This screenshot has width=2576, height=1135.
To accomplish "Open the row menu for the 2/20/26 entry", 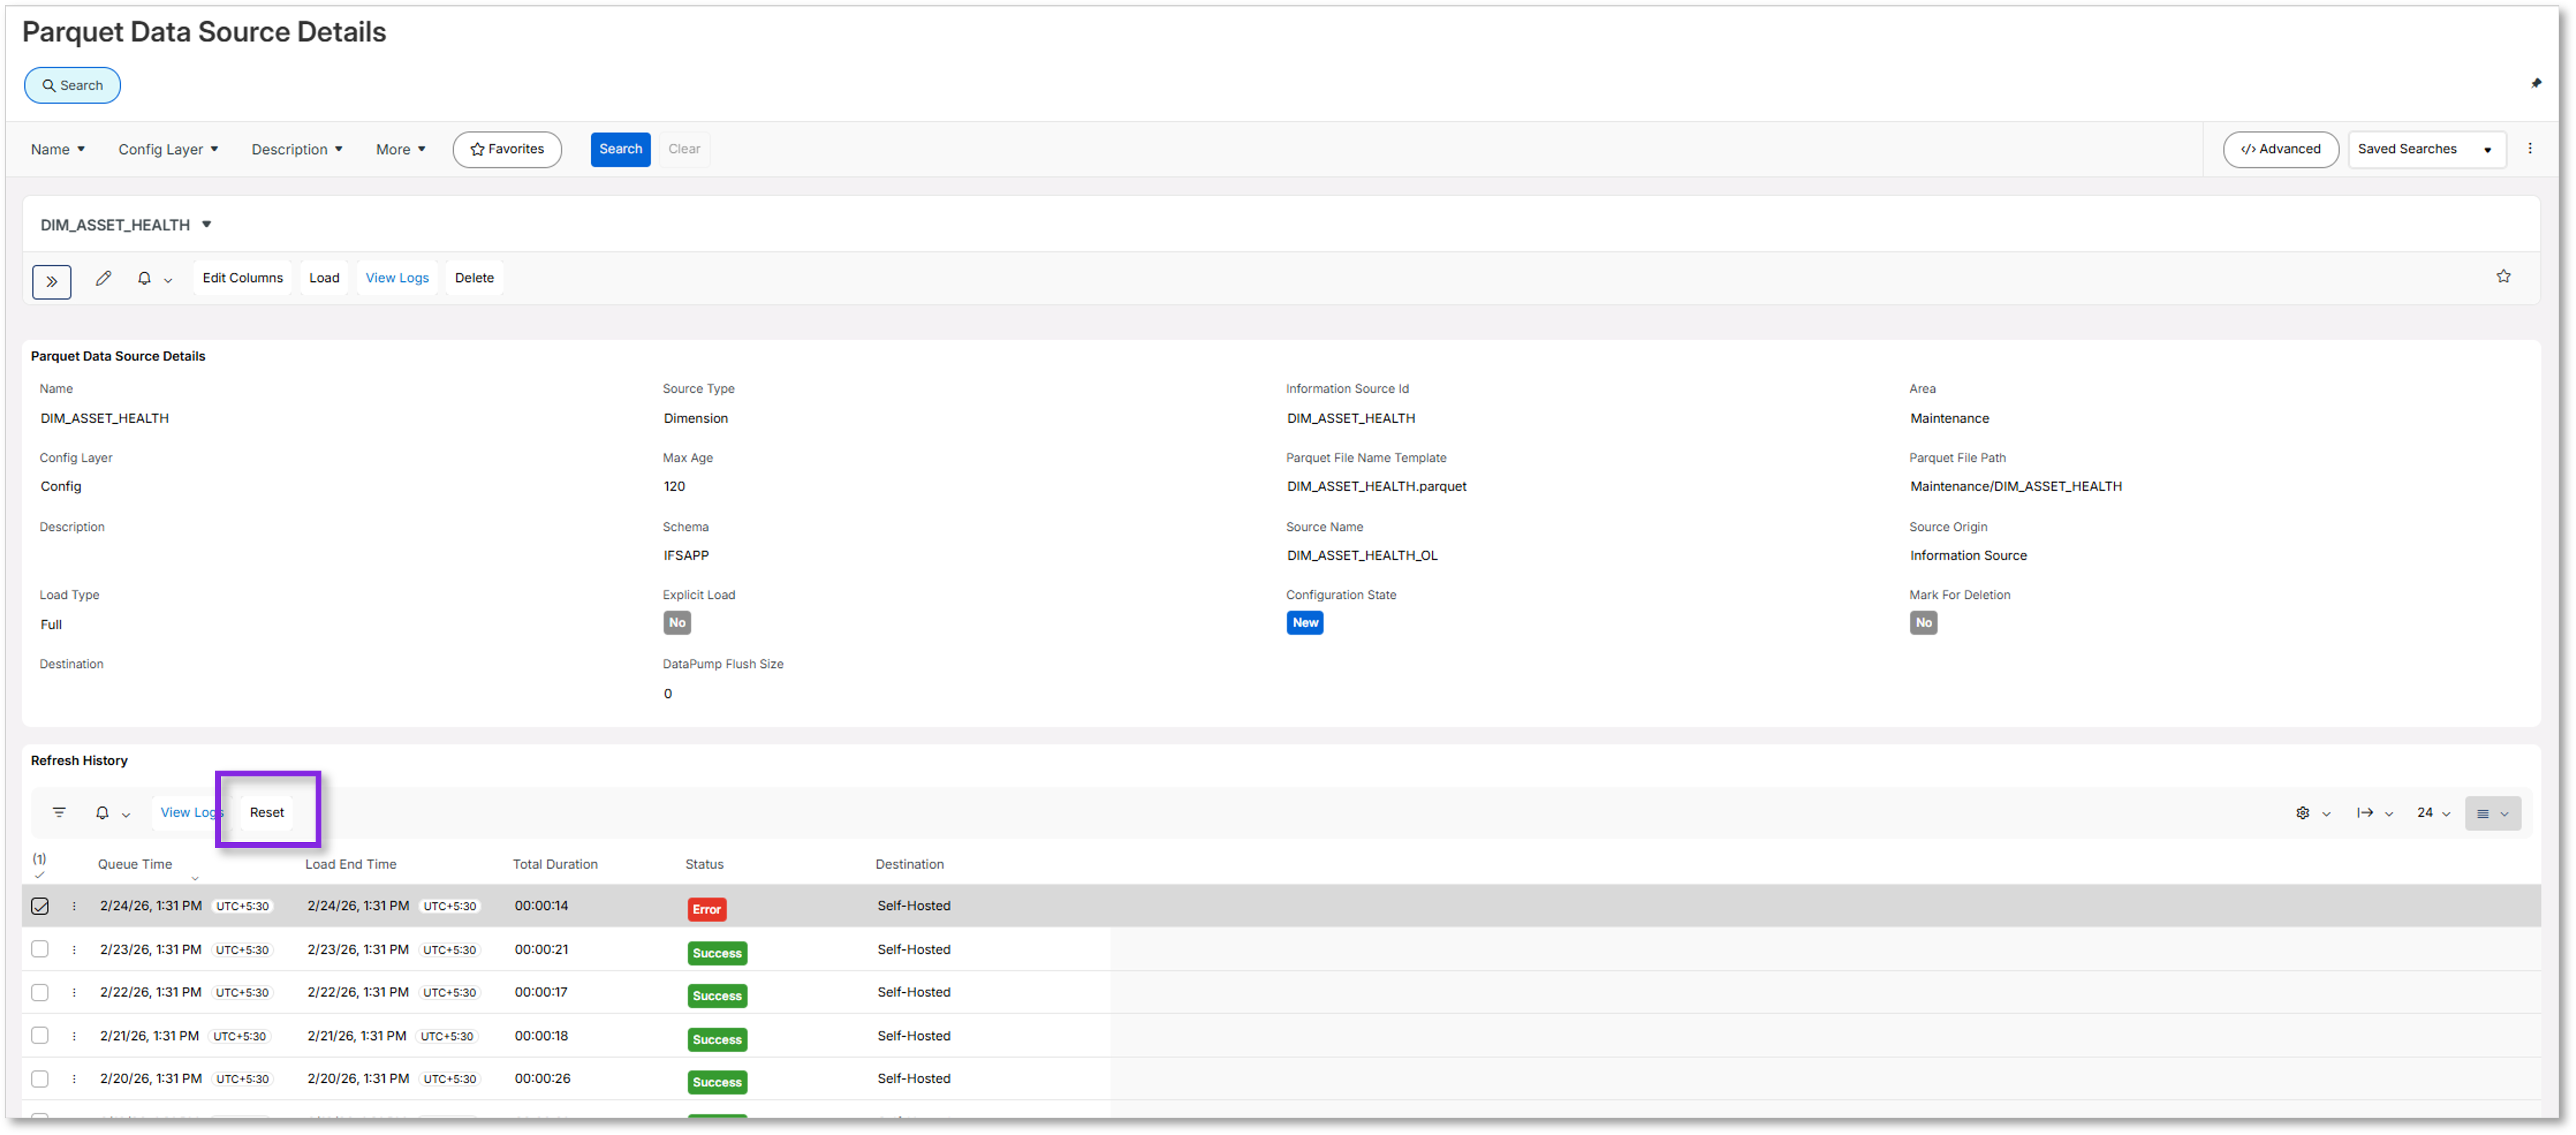I will click(x=74, y=1079).
